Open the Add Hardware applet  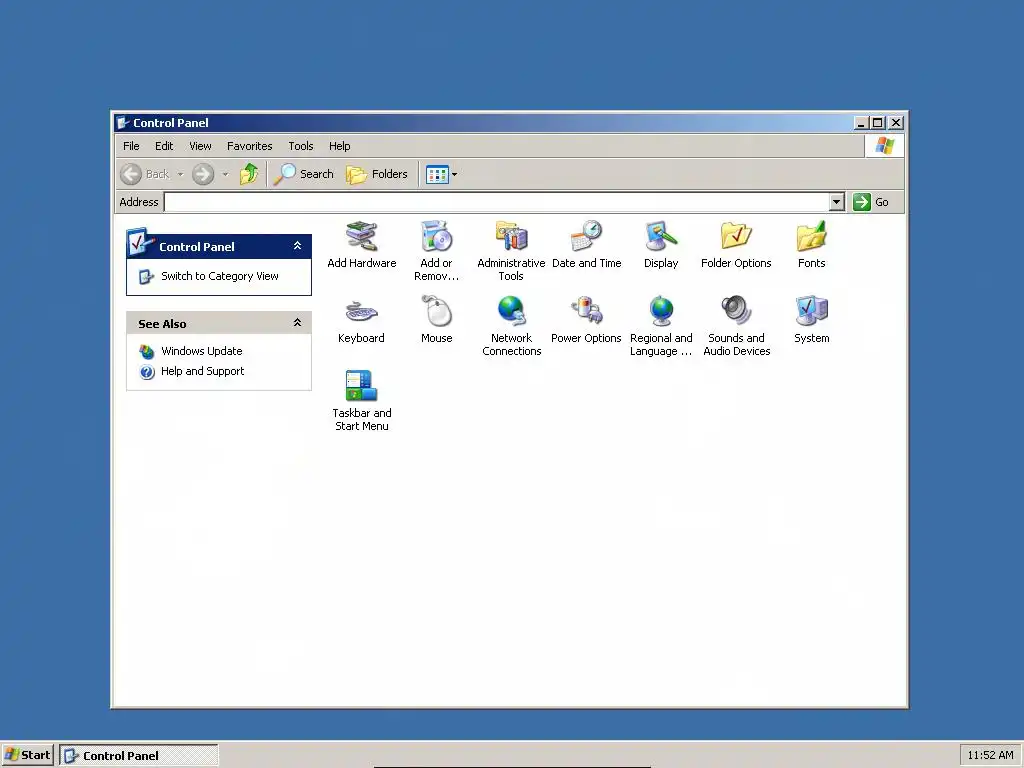(361, 245)
